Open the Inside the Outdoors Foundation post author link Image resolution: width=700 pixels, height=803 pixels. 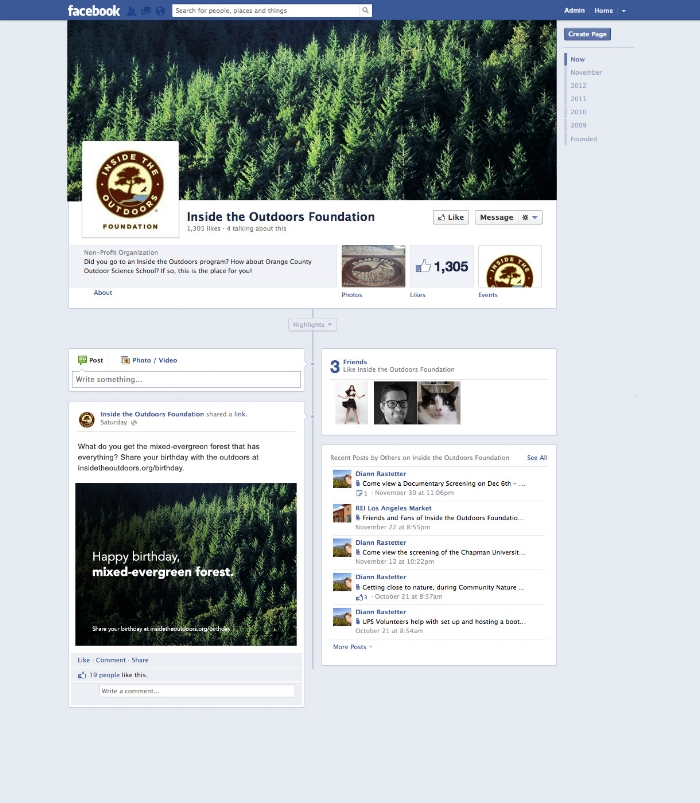tap(152, 414)
